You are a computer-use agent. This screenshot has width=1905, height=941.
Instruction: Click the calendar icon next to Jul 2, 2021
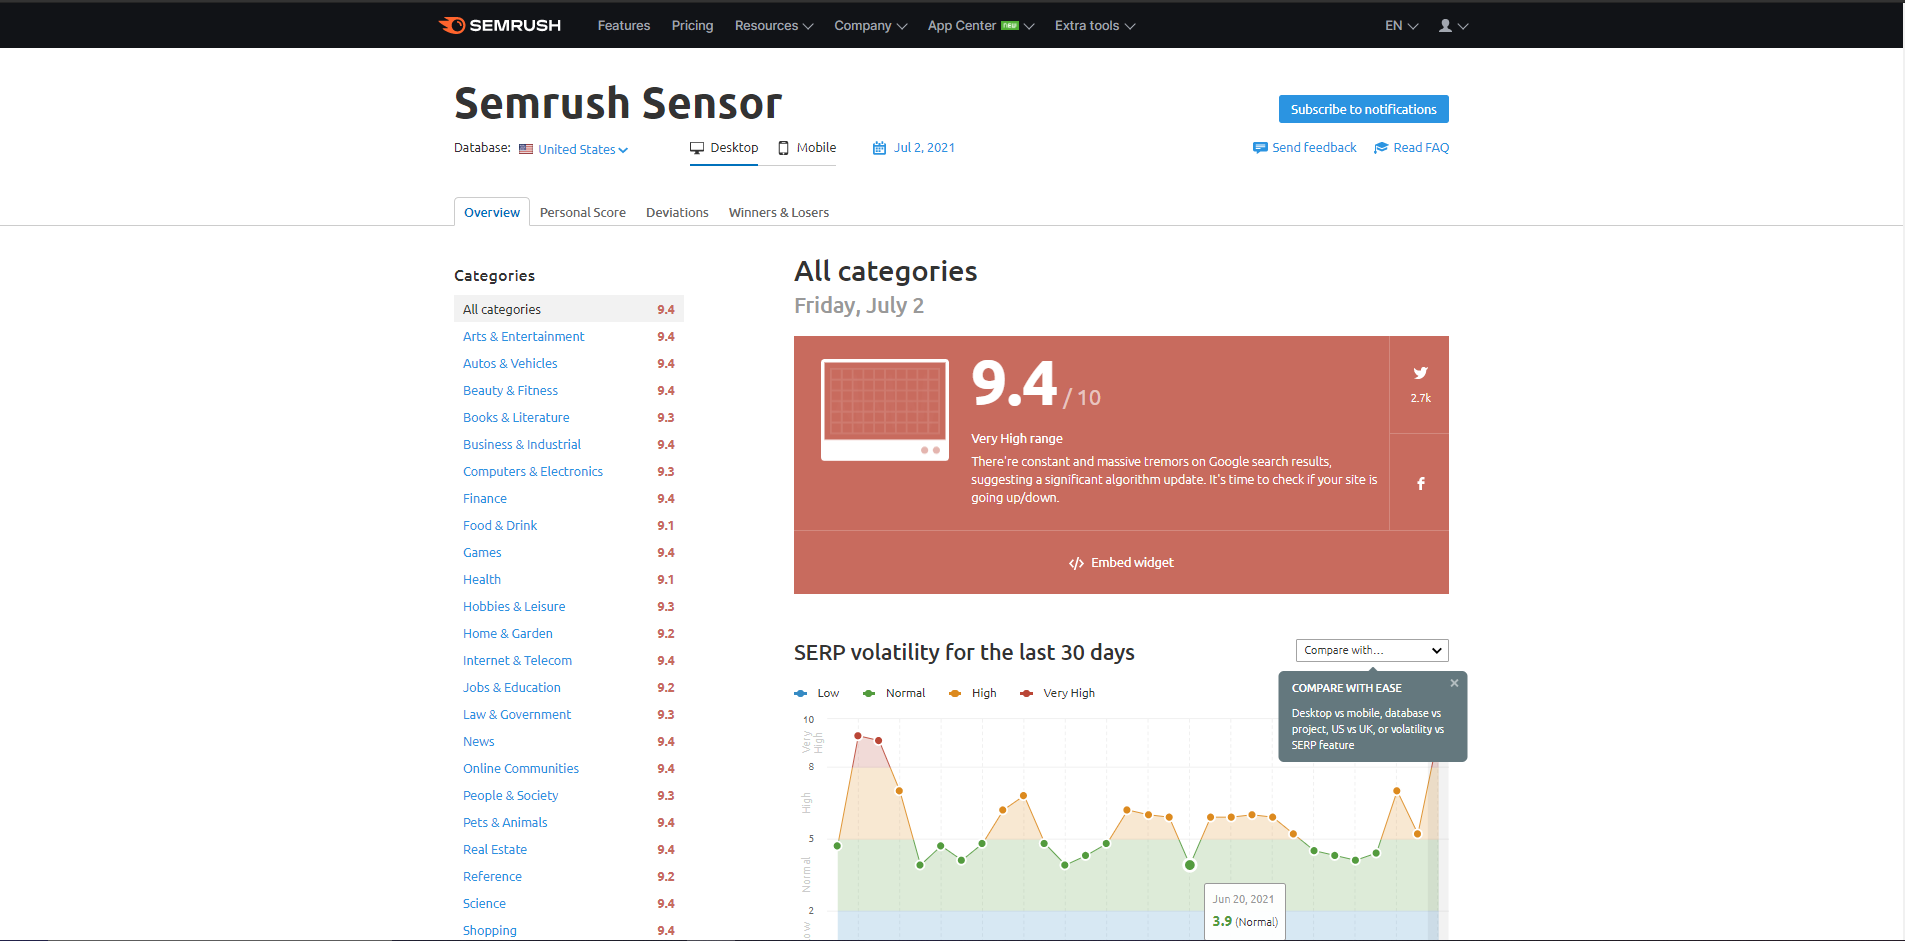point(879,148)
